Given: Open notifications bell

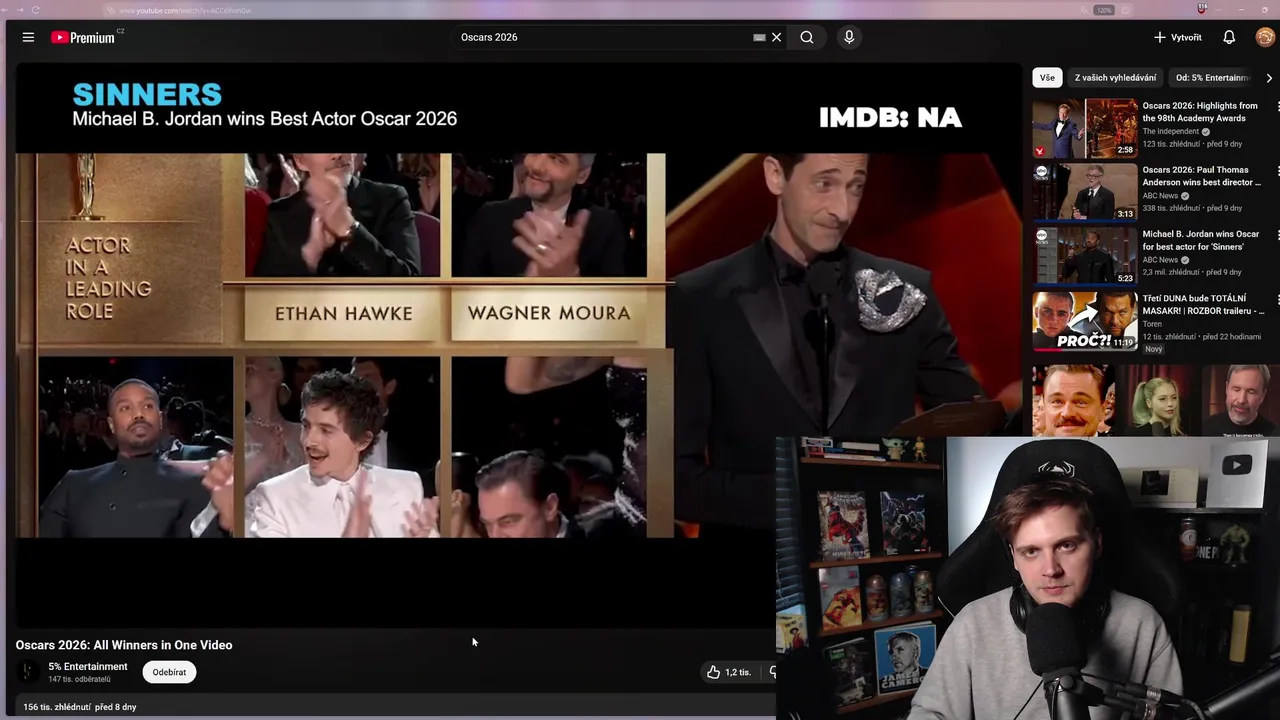Looking at the screenshot, I should point(1229,37).
